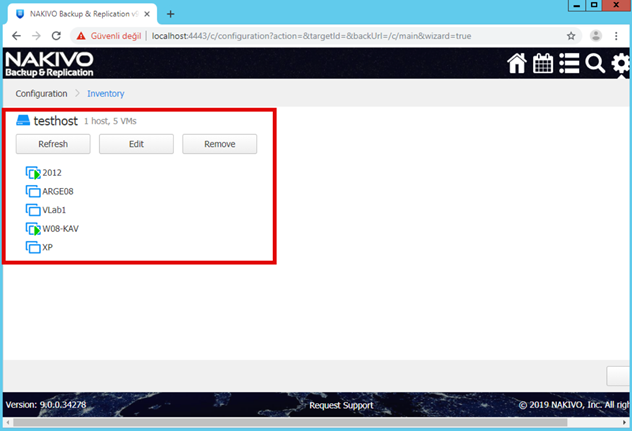Image resolution: width=632 pixels, height=431 pixels.
Task: Click the VM icon next to VLab1
Action: tap(33, 210)
